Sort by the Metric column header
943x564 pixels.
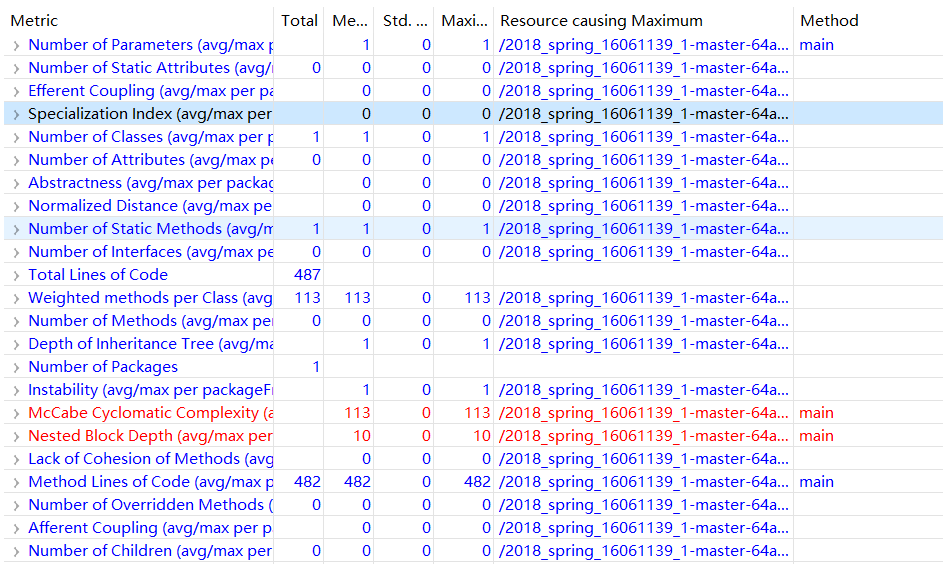coord(34,20)
